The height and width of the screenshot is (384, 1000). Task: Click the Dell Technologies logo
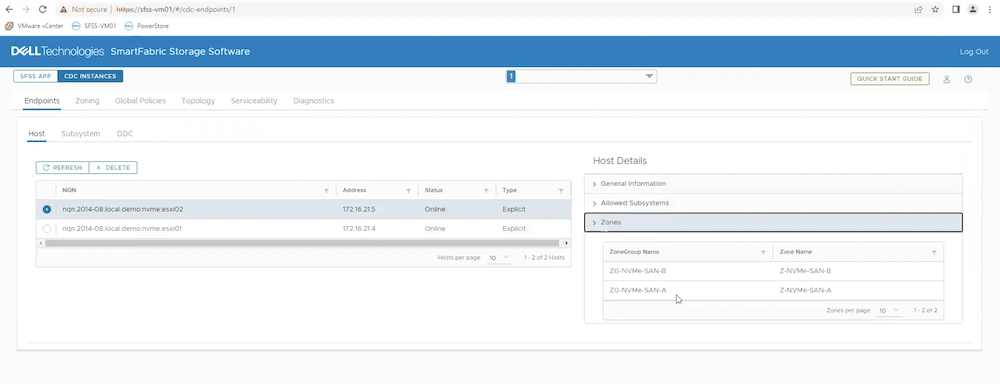pyautogui.click(x=57, y=52)
